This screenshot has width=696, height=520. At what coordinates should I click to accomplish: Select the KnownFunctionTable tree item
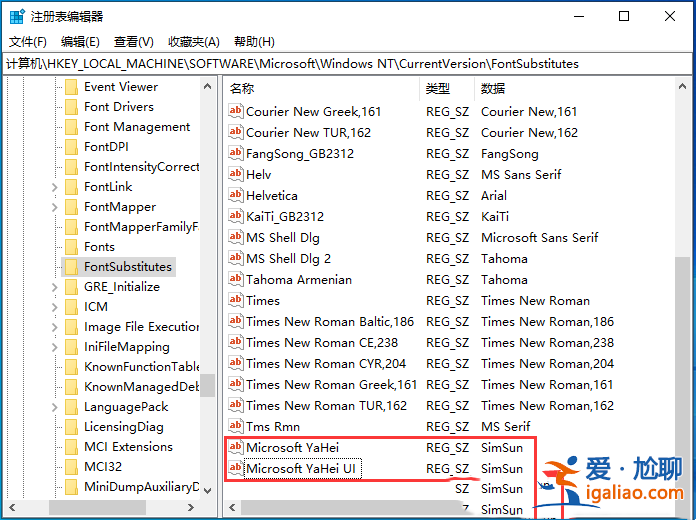click(x=141, y=367)
